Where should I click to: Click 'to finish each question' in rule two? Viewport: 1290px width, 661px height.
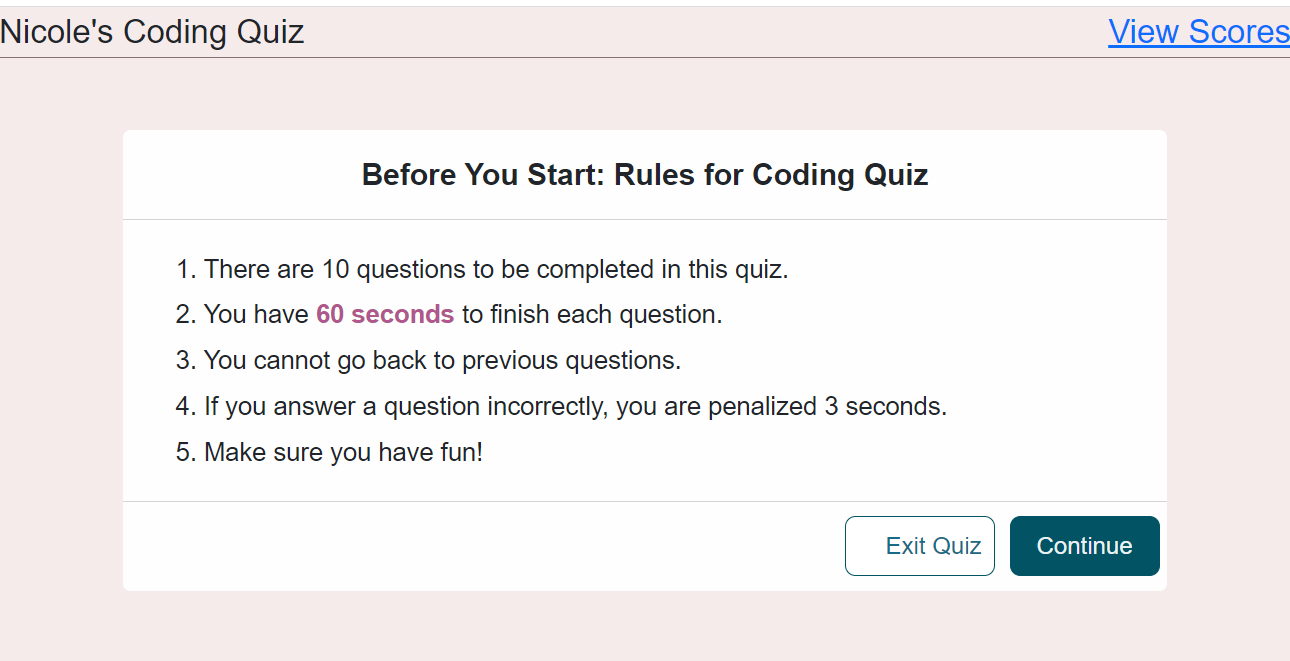click(592, 315)
